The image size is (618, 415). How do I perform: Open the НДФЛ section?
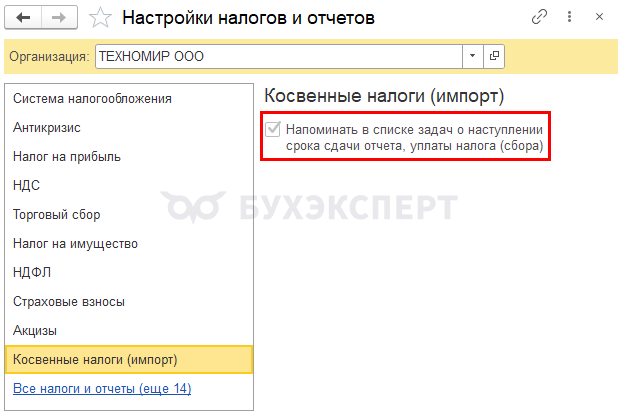pos(32,273)
